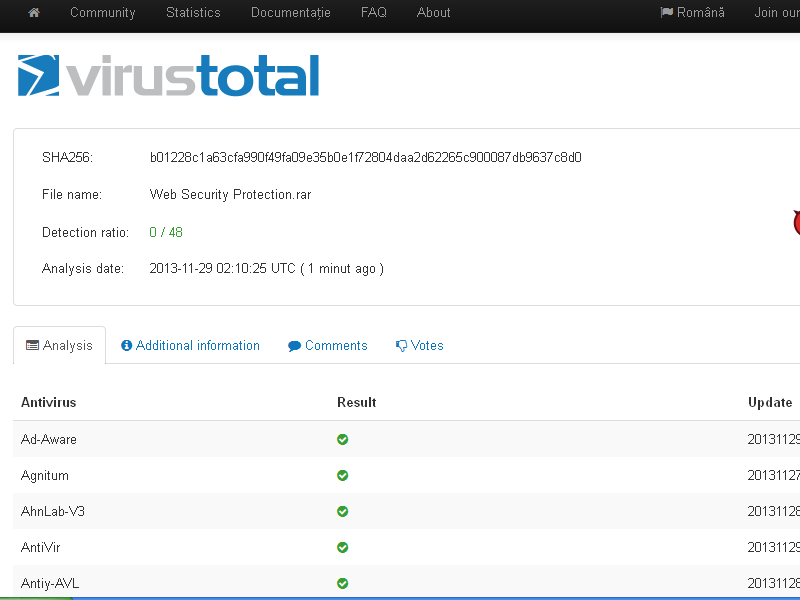Viewport: 800px width, 600px height.
Task: Open Documentație in the navbar
Action: [x=291, y=13]
